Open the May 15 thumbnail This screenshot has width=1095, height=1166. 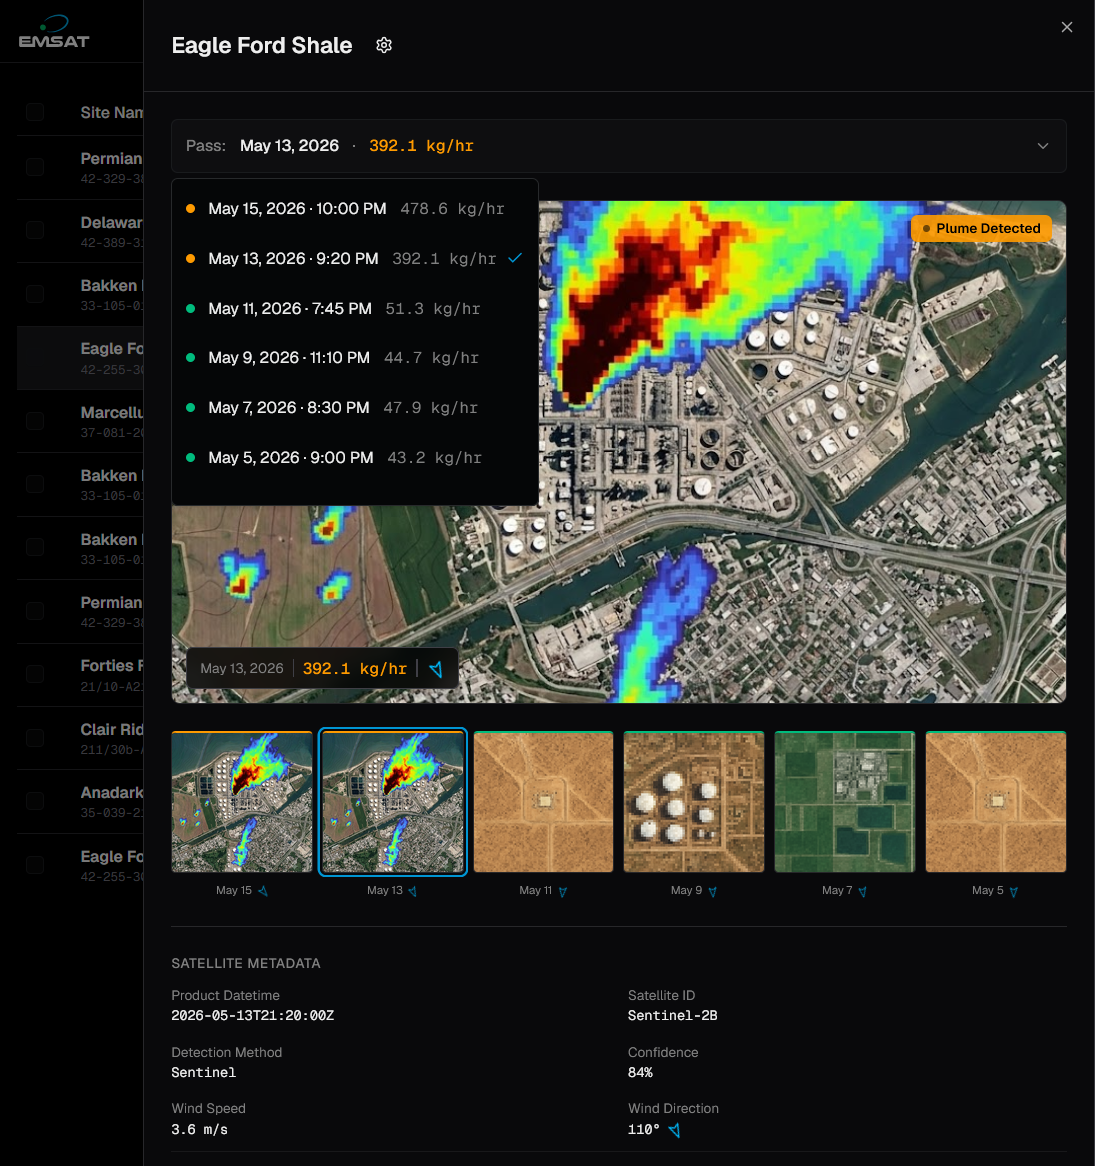click(242, 802)
